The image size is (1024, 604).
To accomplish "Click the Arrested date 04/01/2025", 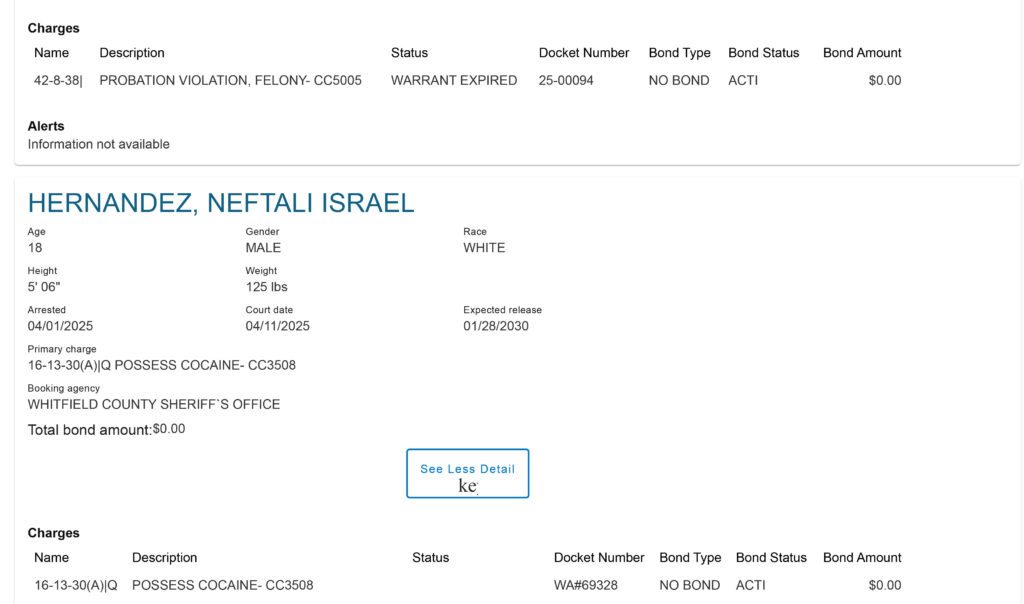I will click(x=60, y=326).
